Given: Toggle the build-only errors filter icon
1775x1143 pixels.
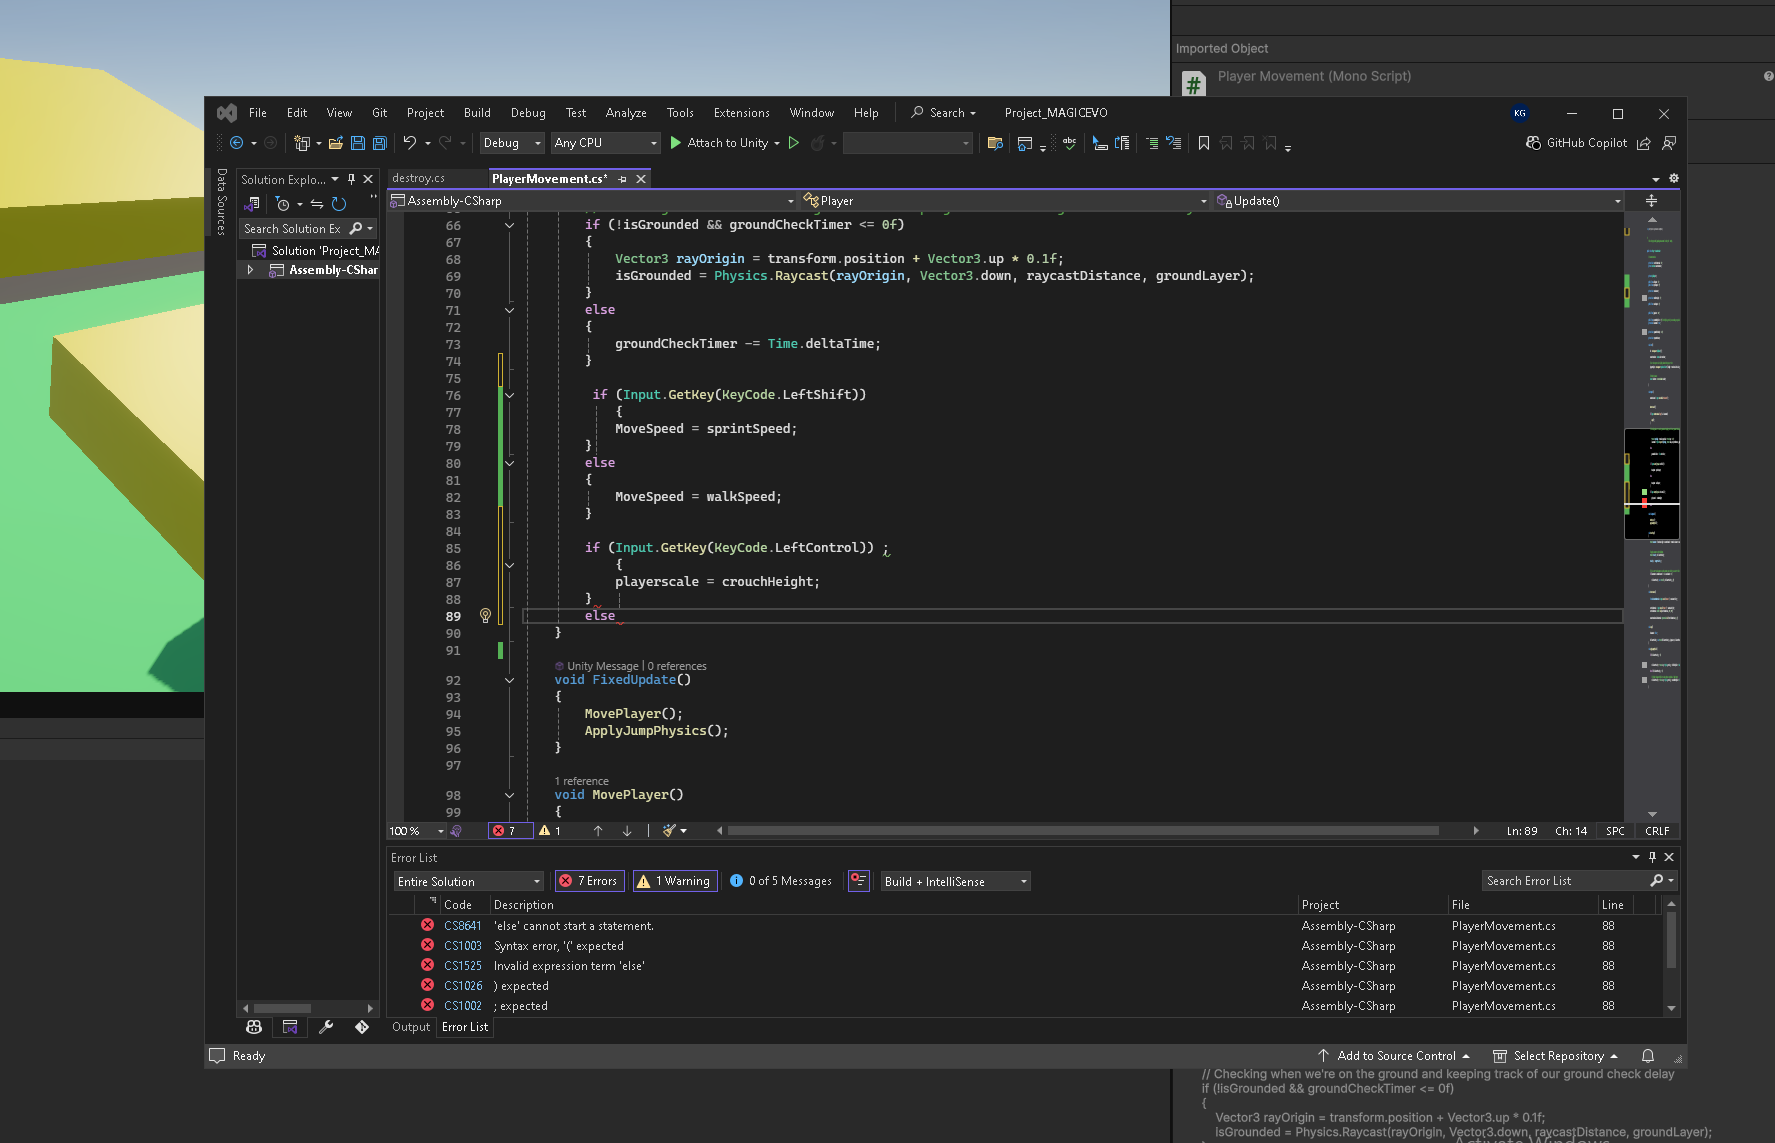Looking at the screenshot, I should coord(858,881).
